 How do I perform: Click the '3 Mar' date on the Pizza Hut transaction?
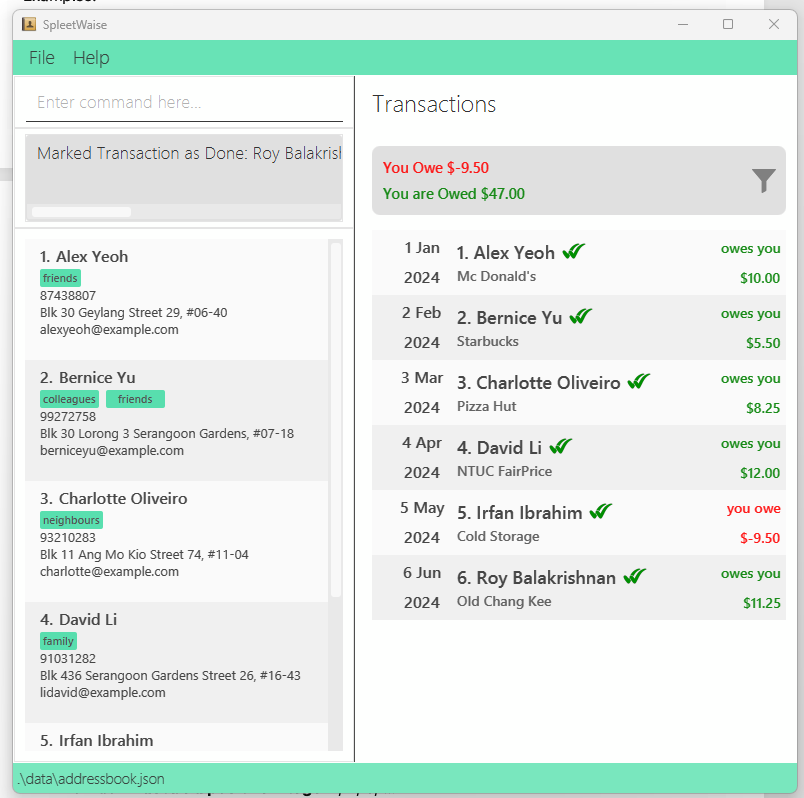click(421, 378)
